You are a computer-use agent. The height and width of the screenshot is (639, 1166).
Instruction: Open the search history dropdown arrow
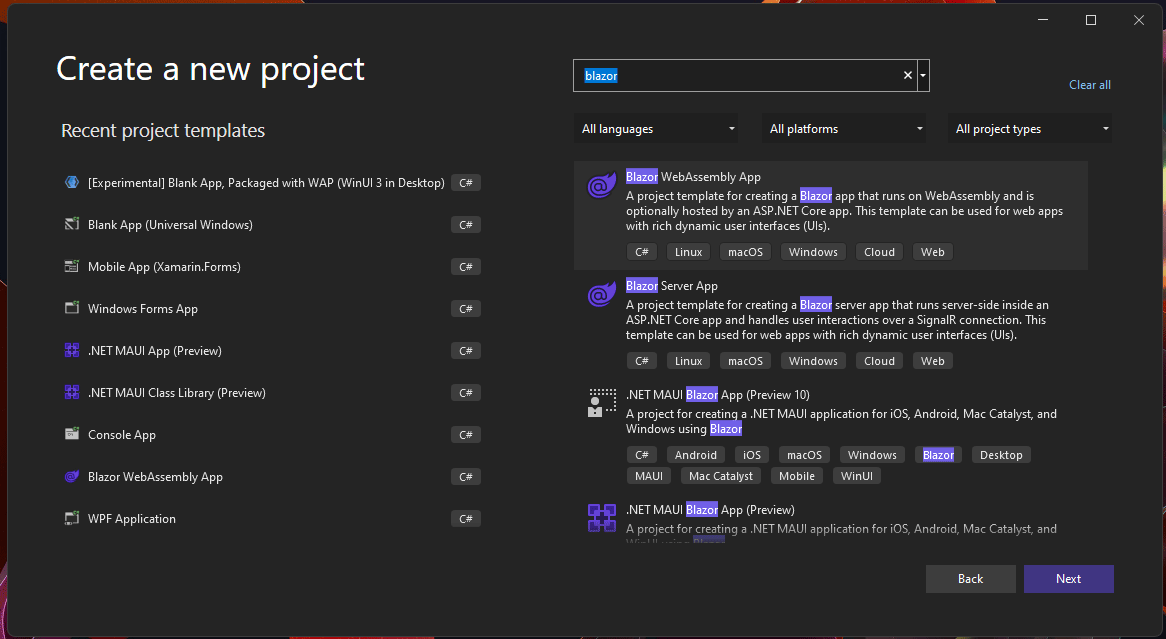click(x=923, y=75)
